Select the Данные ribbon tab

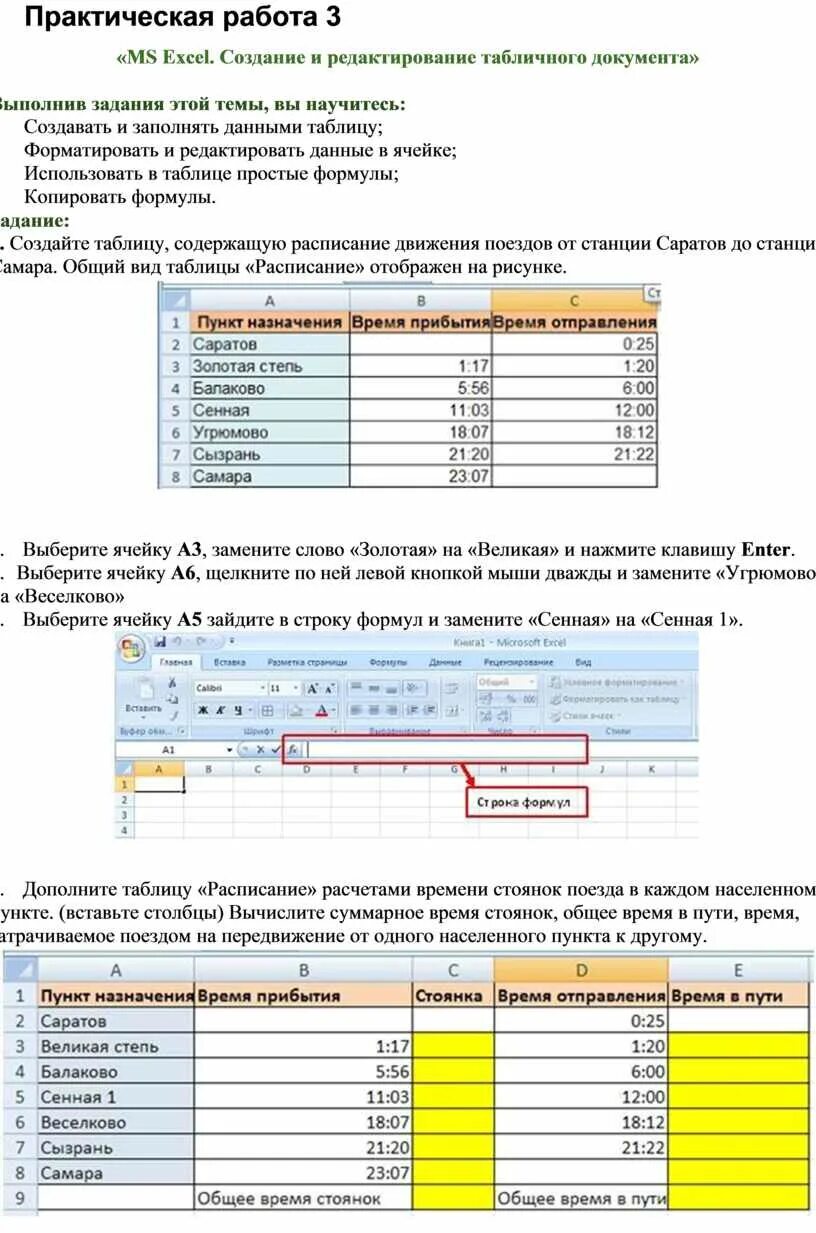[445, 662]
